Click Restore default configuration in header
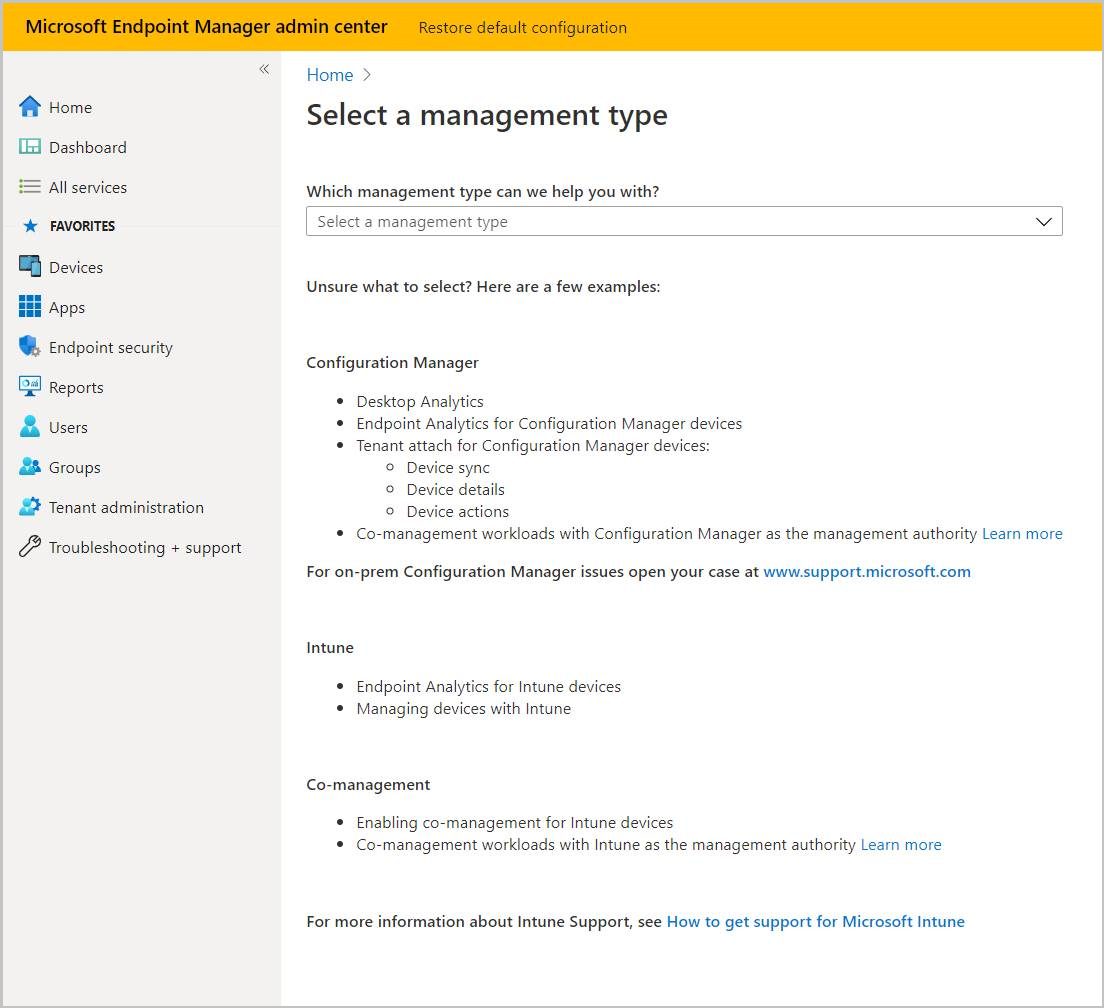The height and width of the screenshot is (1008, 1104). tap(522, 27)
